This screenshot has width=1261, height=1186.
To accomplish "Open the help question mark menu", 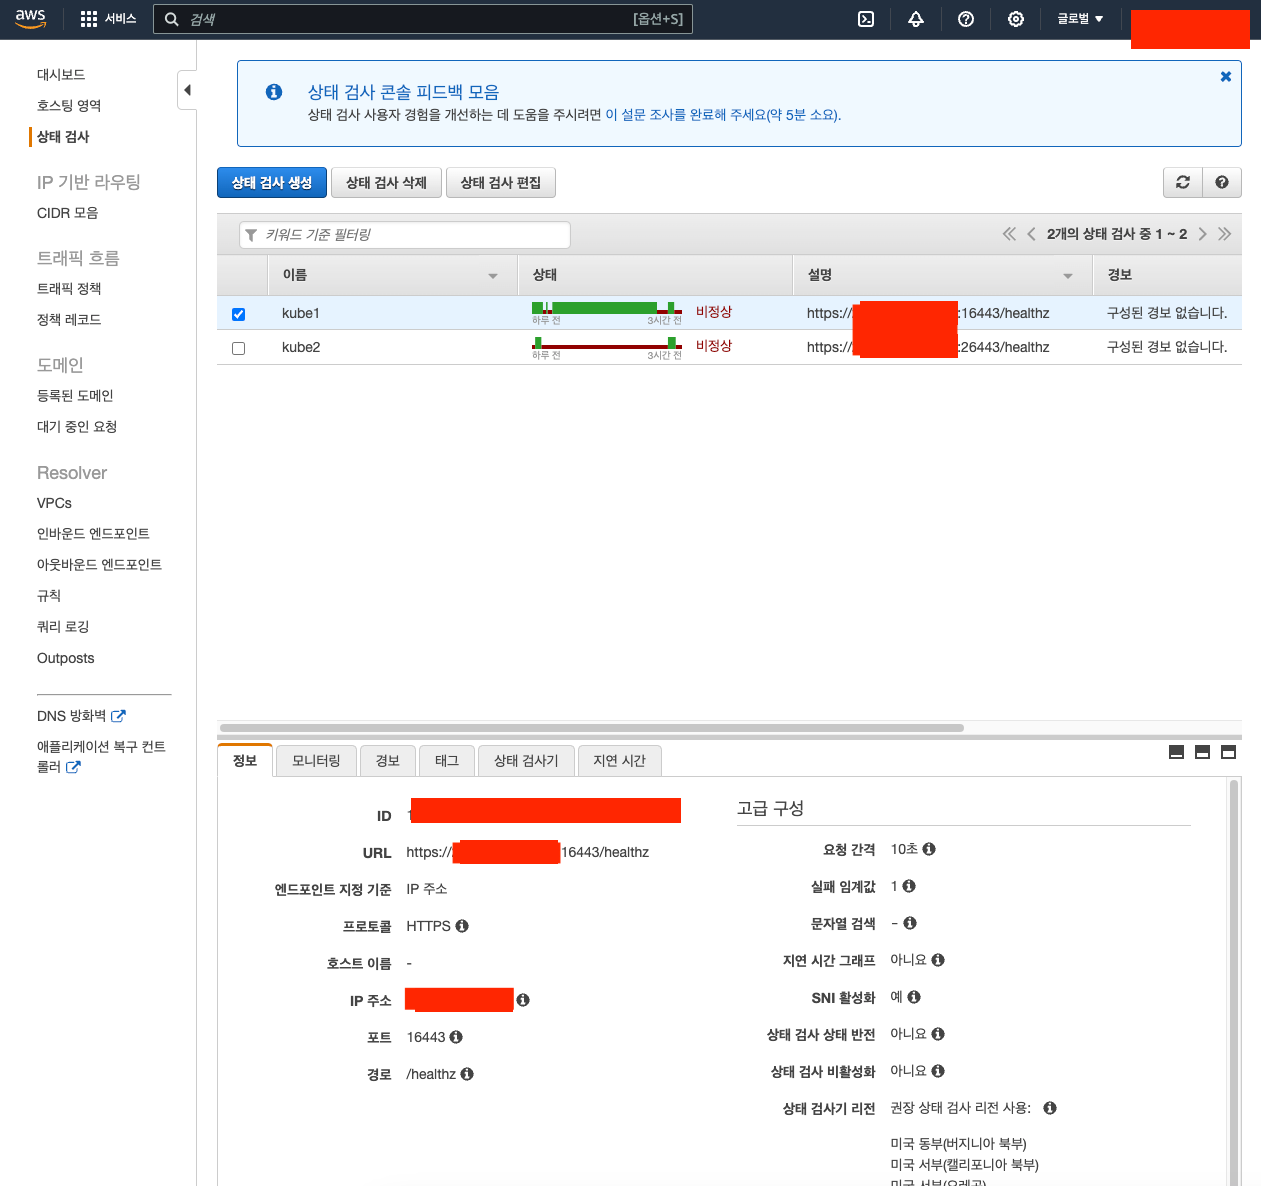I will click(x=966, y=19).
